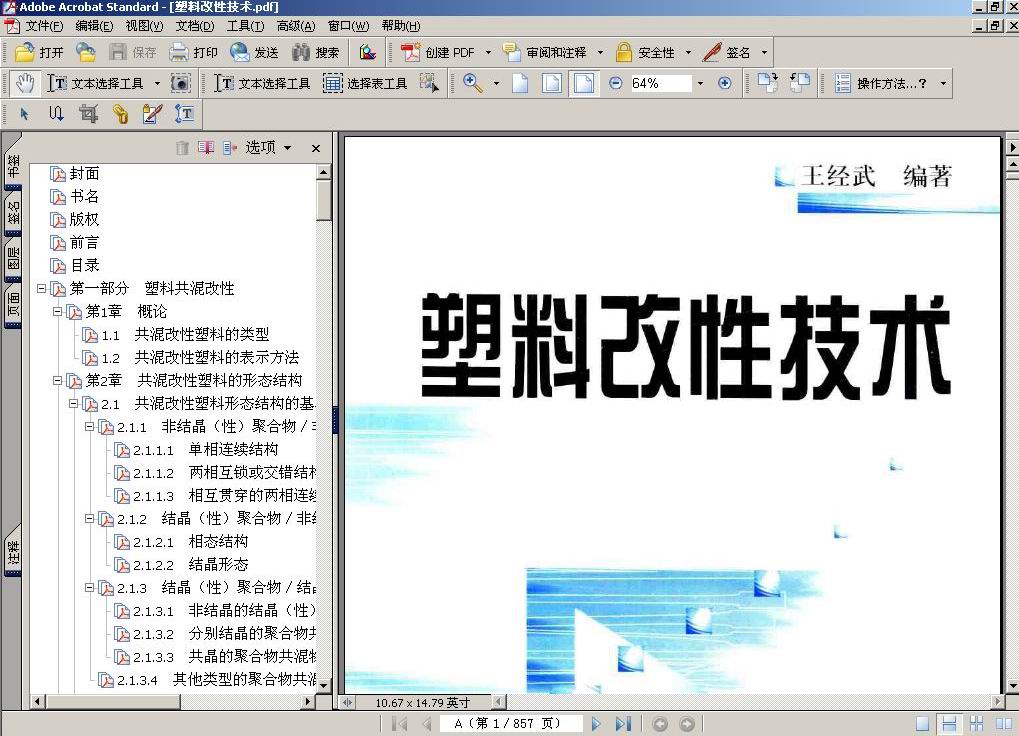Open the text selection tool dropdown arrow
Screen dimensions: 1019x736
point(157,83)
